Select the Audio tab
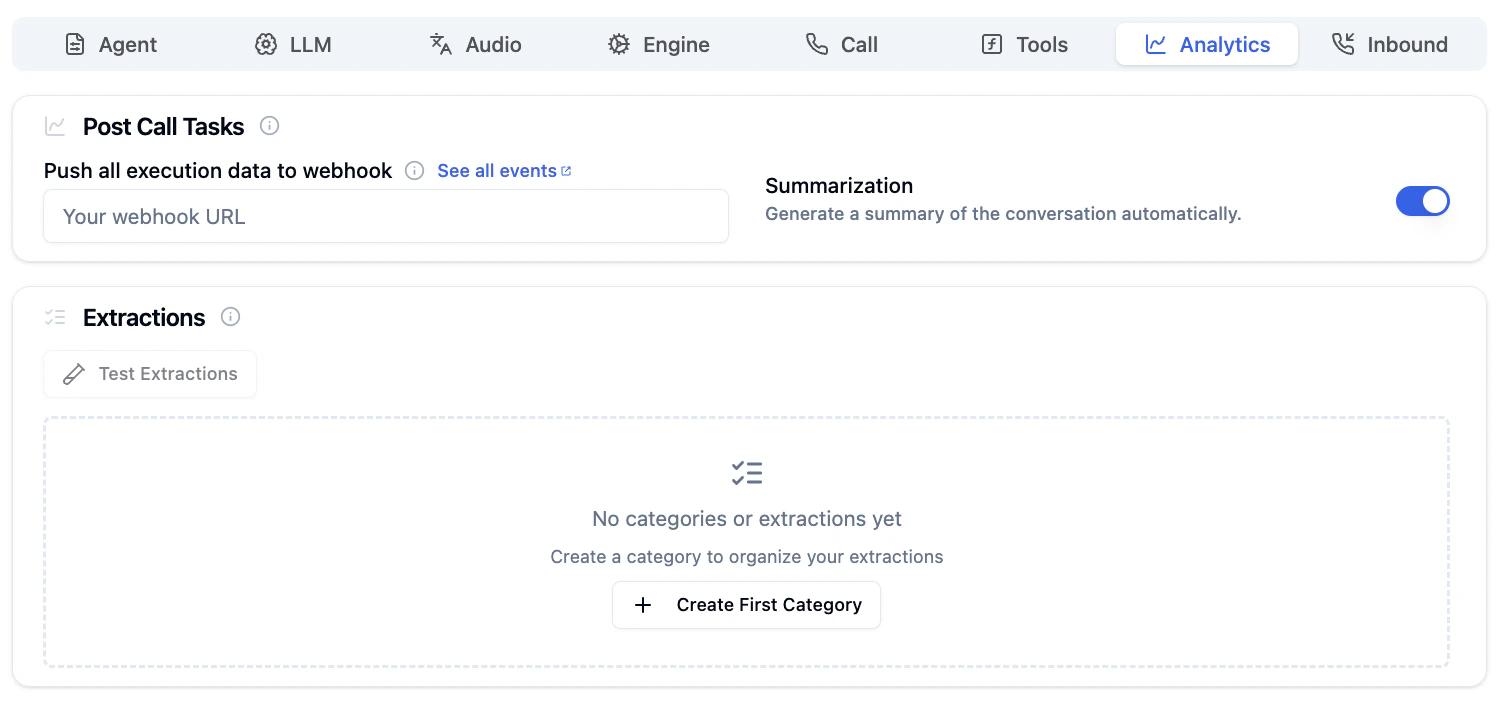Screen dimensions: 1502x714 point(476,44)
